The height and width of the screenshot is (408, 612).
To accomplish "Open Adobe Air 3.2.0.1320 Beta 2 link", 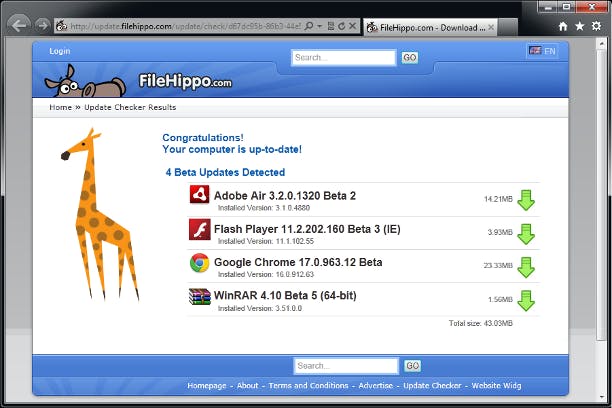I will (285, 196).
